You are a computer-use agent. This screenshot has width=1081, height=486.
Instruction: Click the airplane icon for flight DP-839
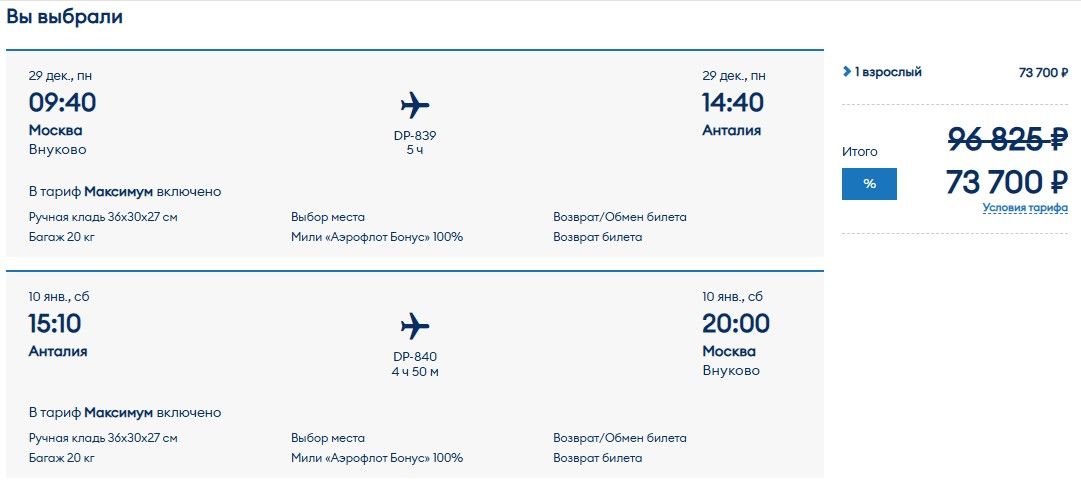414,105
